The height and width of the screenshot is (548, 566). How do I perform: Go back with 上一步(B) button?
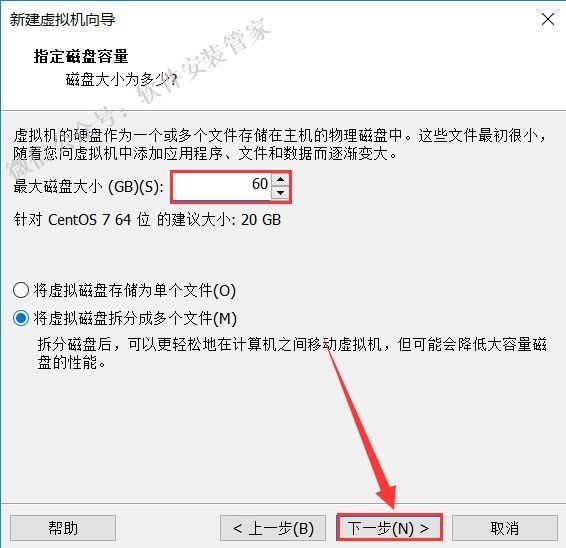click(273, 528)
